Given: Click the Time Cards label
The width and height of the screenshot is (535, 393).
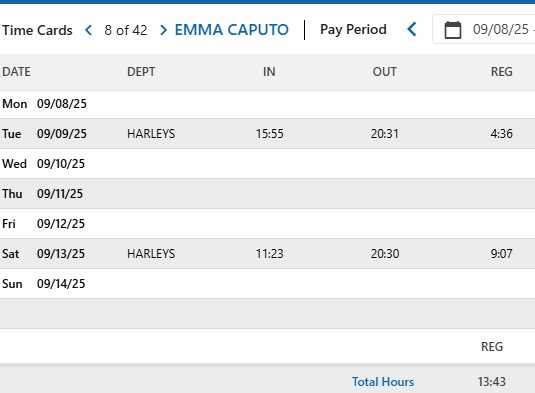Looking at the screenshot, I should [x=37, y=30].
